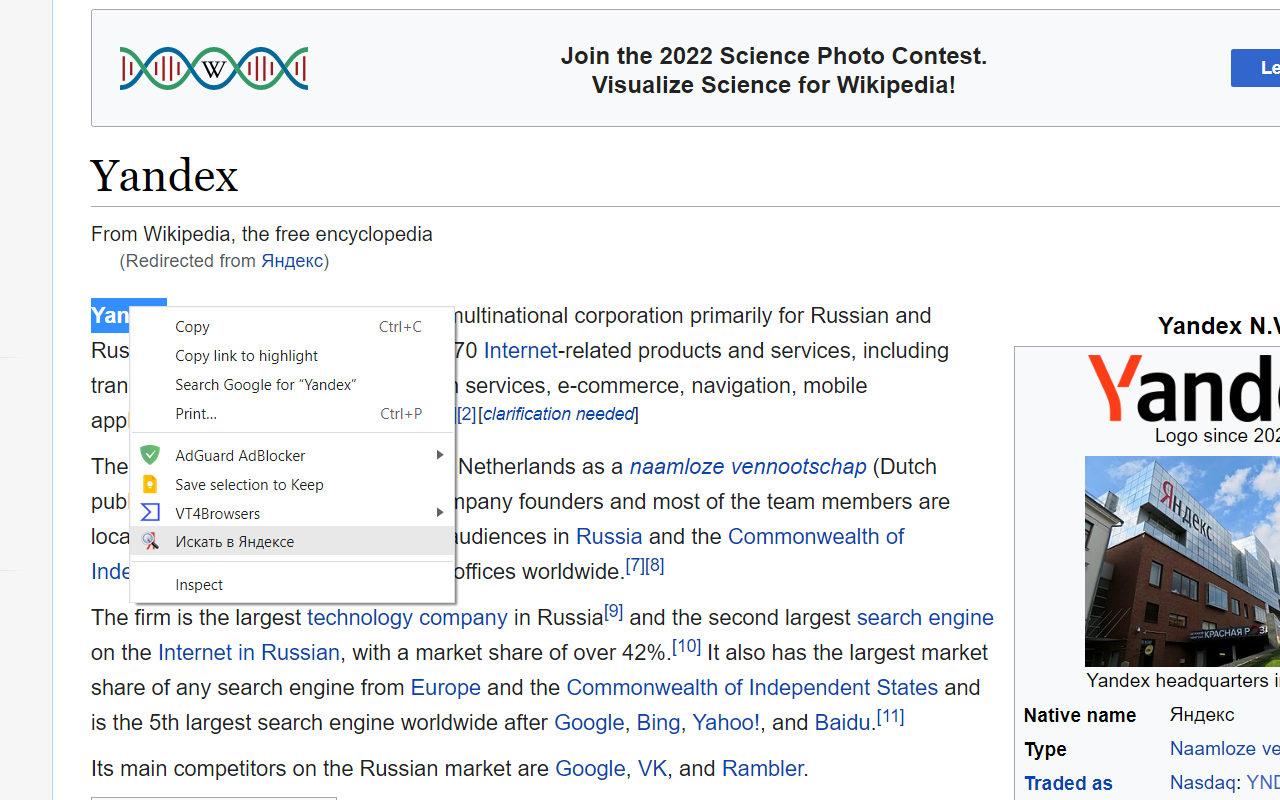The image size is (1280, 800).
Task: Choose Print… from the context menu
Action: pos(292,413)
